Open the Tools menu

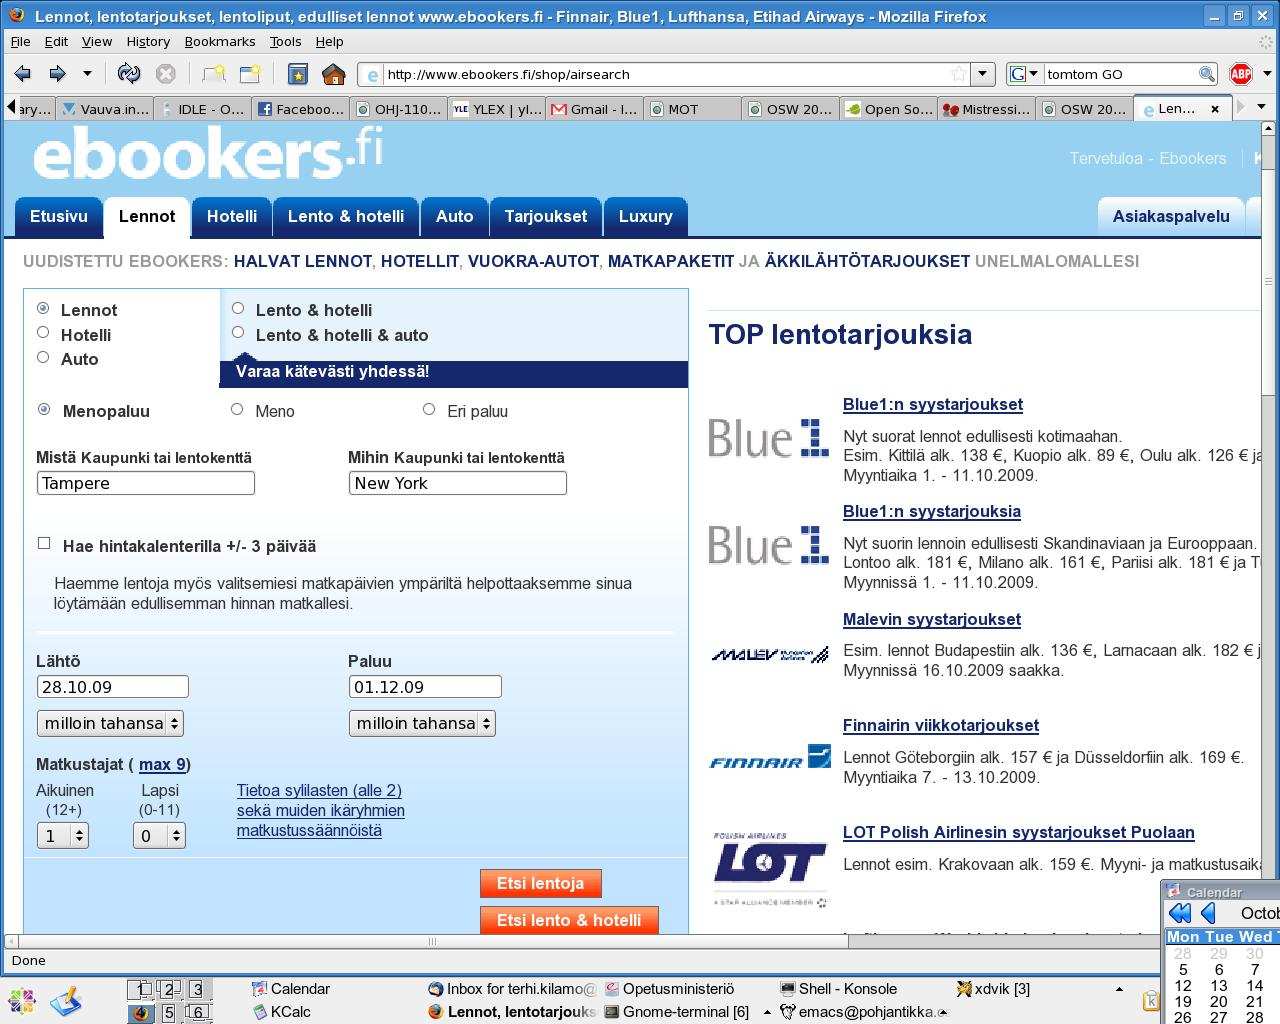point(285,41)
